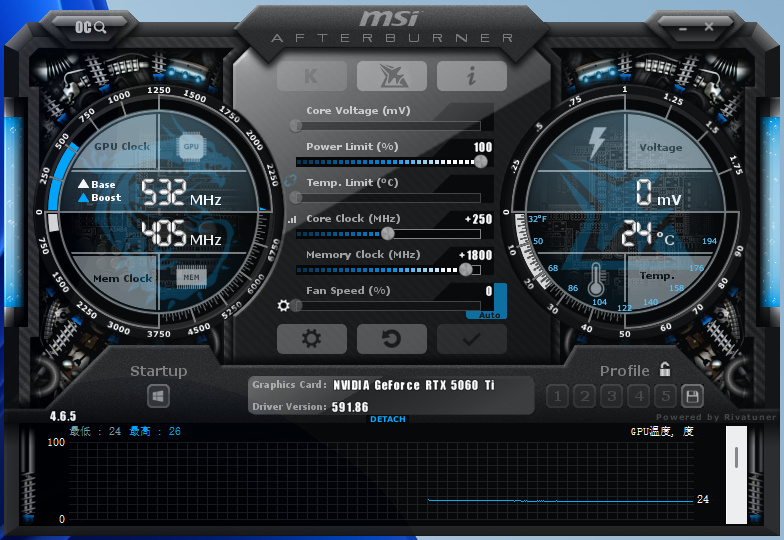Click the Temp. Limit slider handle

pyautogui.click(x=296, y=198)
